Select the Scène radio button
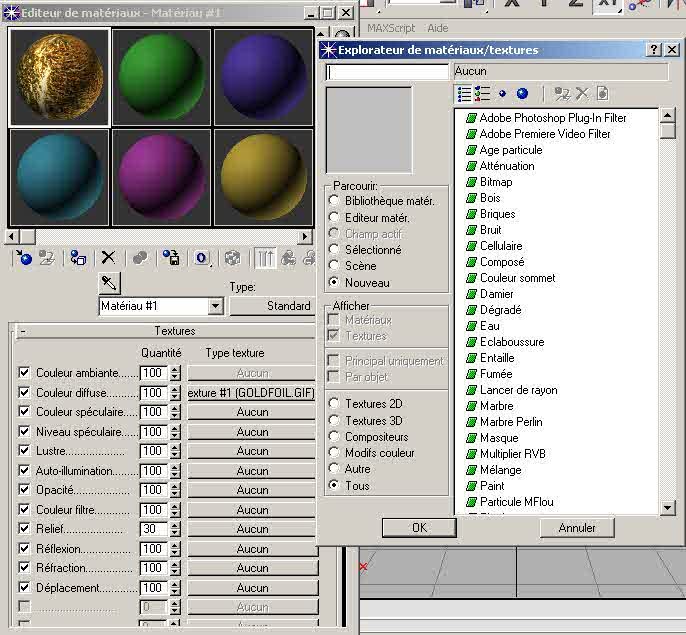 click(x=334, y=266)
